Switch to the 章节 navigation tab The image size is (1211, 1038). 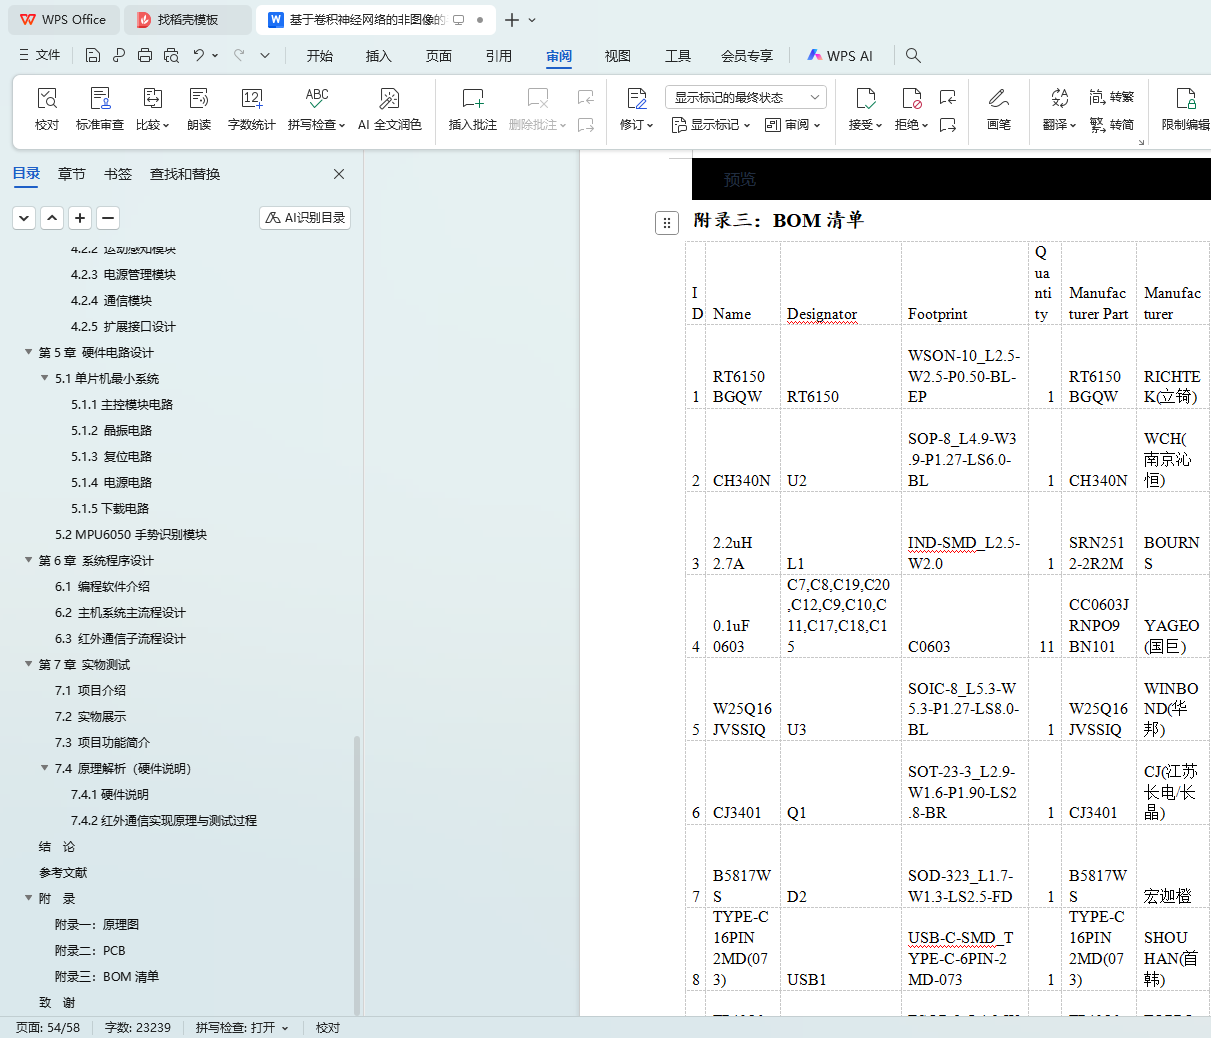[72, 174]
